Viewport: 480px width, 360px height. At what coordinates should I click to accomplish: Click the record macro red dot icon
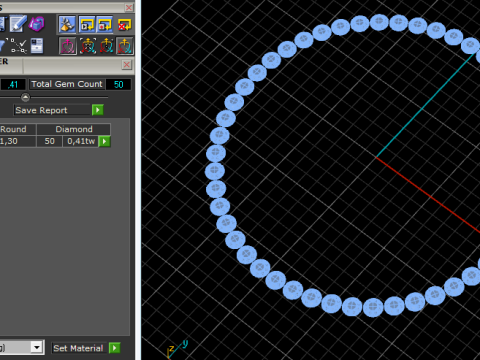click(105, 25)
